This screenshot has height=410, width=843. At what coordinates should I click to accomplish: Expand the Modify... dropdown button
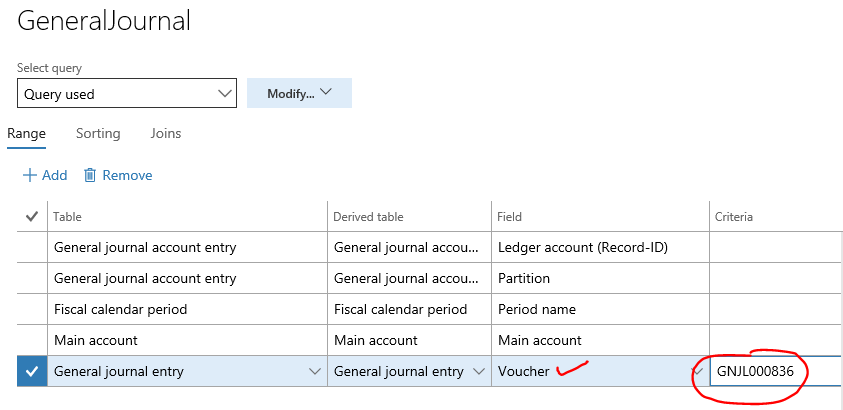[x=299, y=93]
